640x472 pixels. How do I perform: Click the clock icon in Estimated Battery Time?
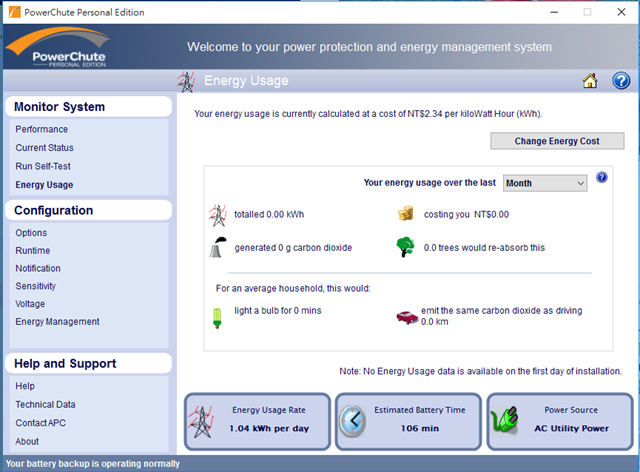point(352,421)
